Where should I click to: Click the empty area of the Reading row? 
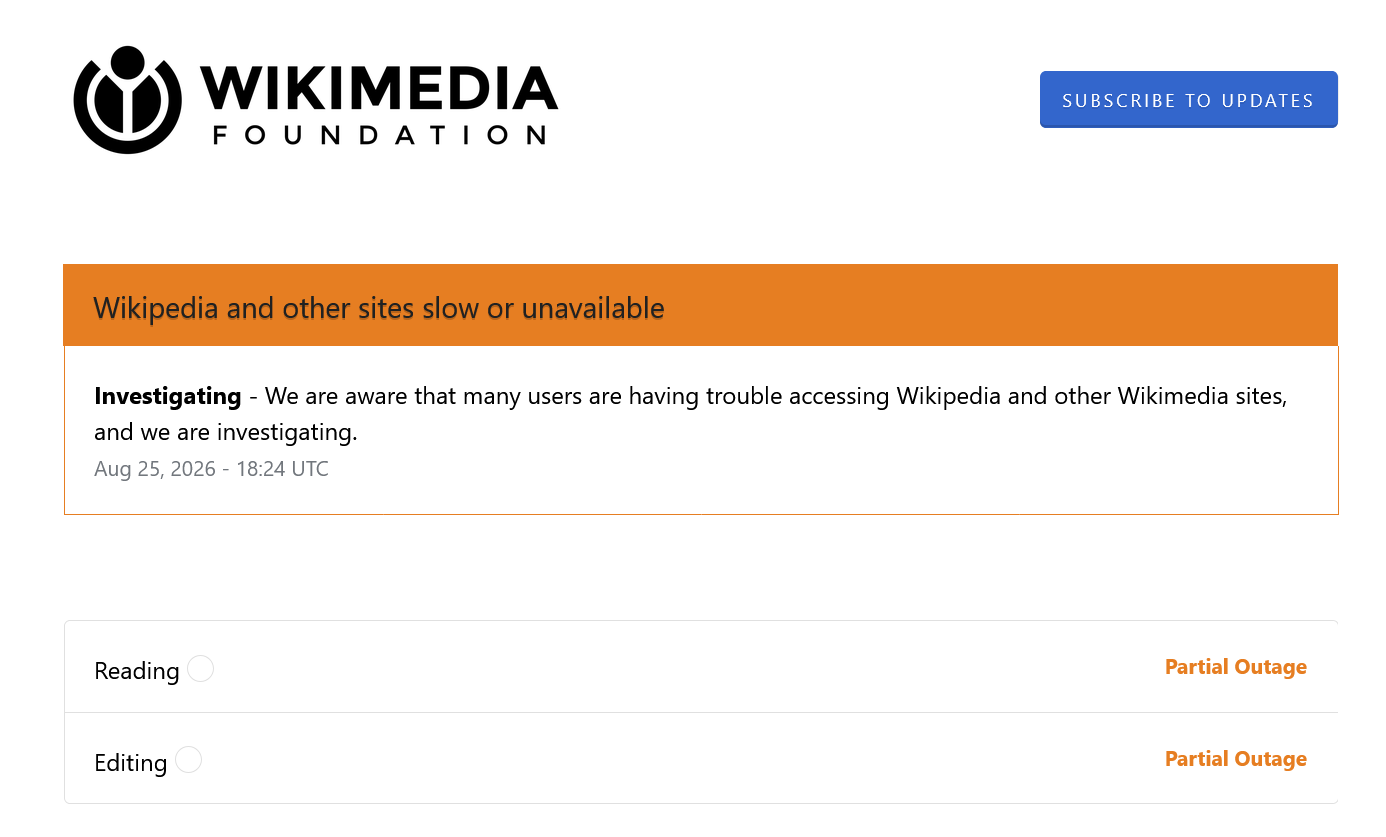tap(690, 667)
